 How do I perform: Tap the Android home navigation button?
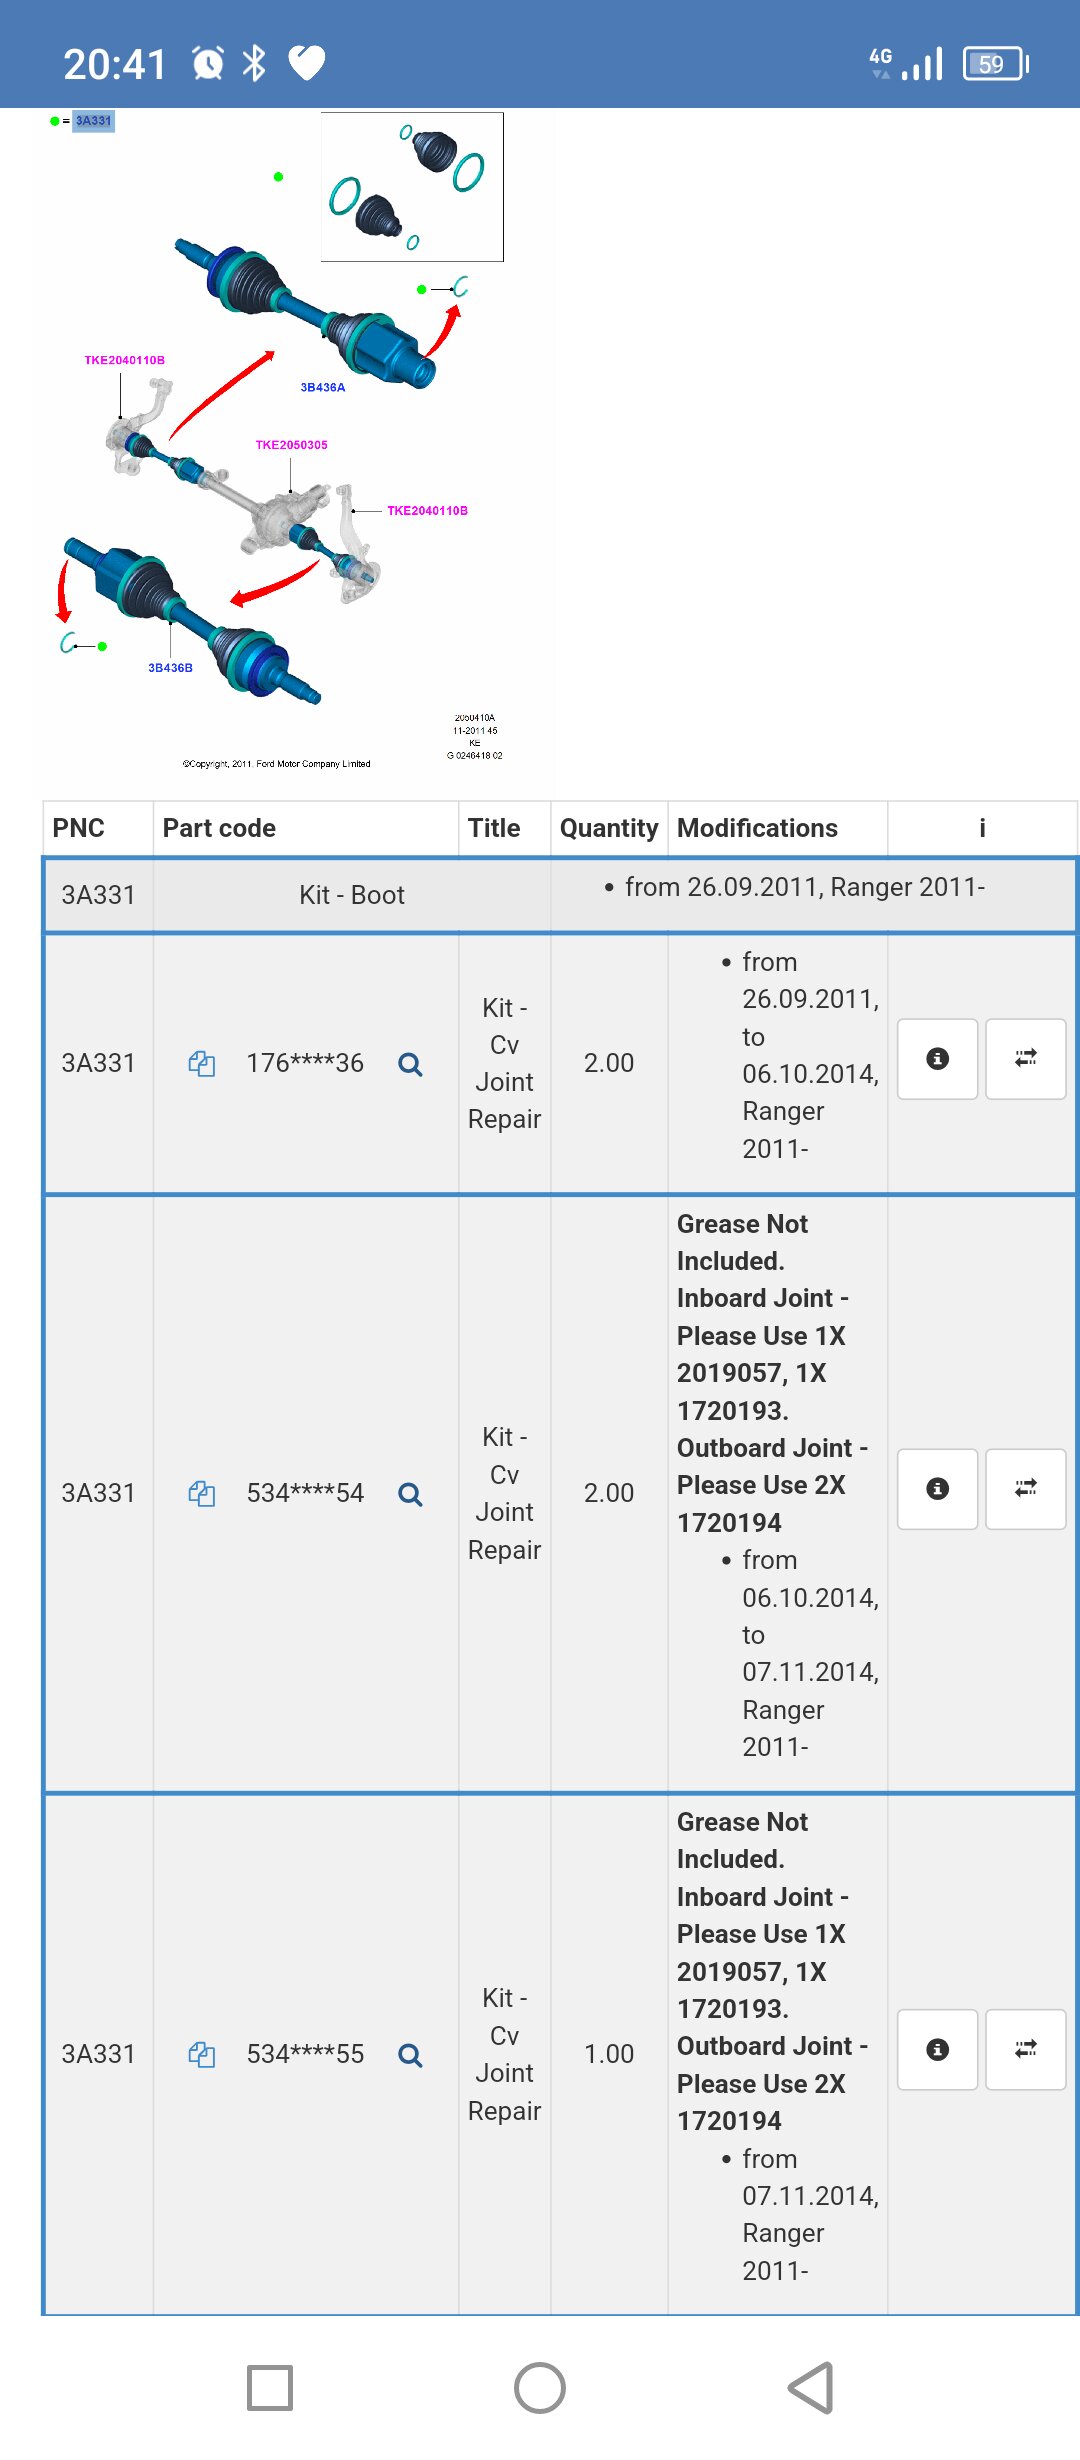click(540, 2388)
